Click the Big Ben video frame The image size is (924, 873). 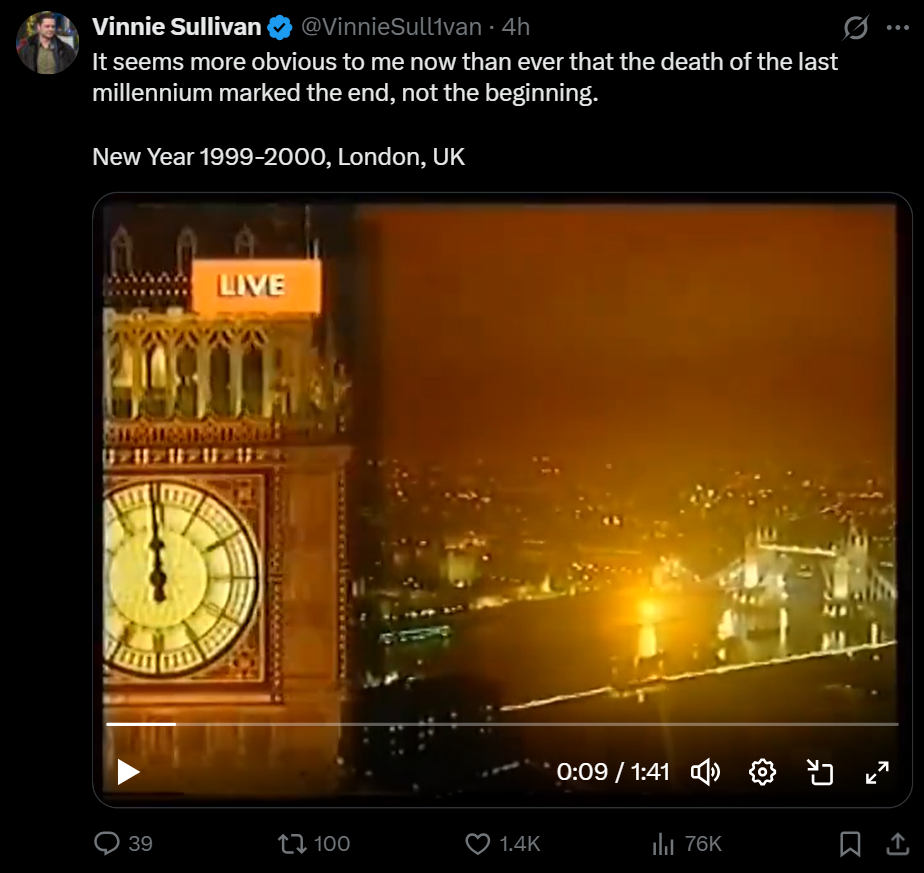502,460
